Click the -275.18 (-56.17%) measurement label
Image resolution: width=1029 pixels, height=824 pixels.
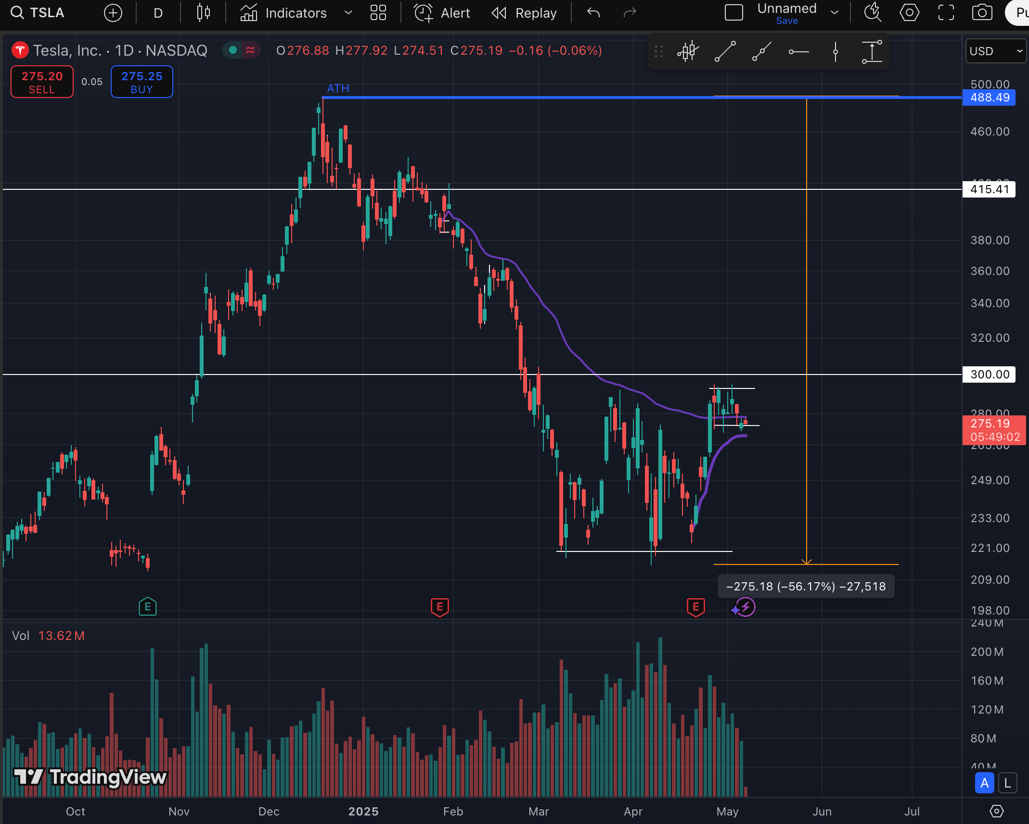pyautogui.click(x=806, y=587)
